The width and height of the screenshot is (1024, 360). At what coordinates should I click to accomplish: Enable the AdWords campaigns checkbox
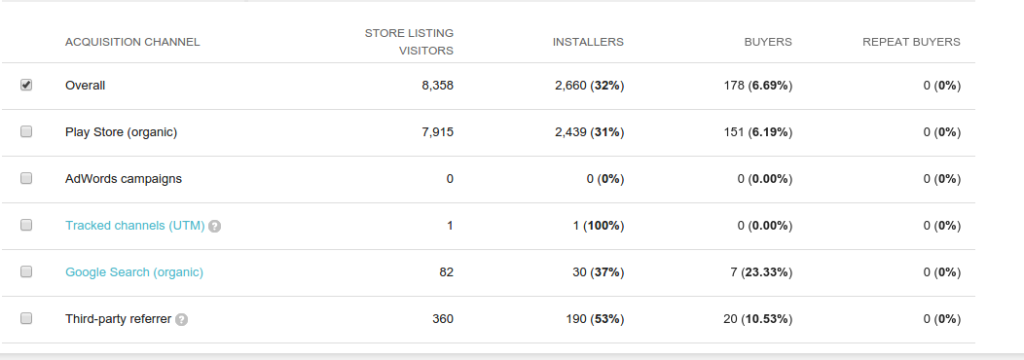(26, 178)
